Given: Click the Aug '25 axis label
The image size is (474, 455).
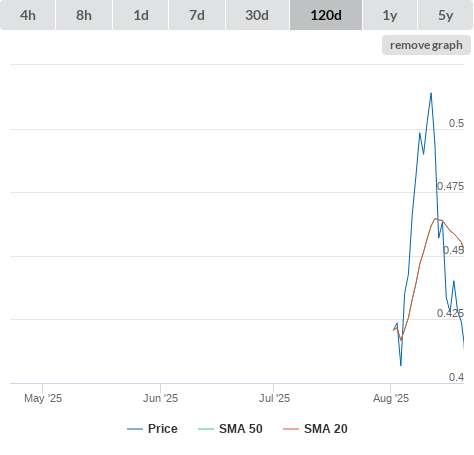Looking at the screenshot, I should coord(391,398).
